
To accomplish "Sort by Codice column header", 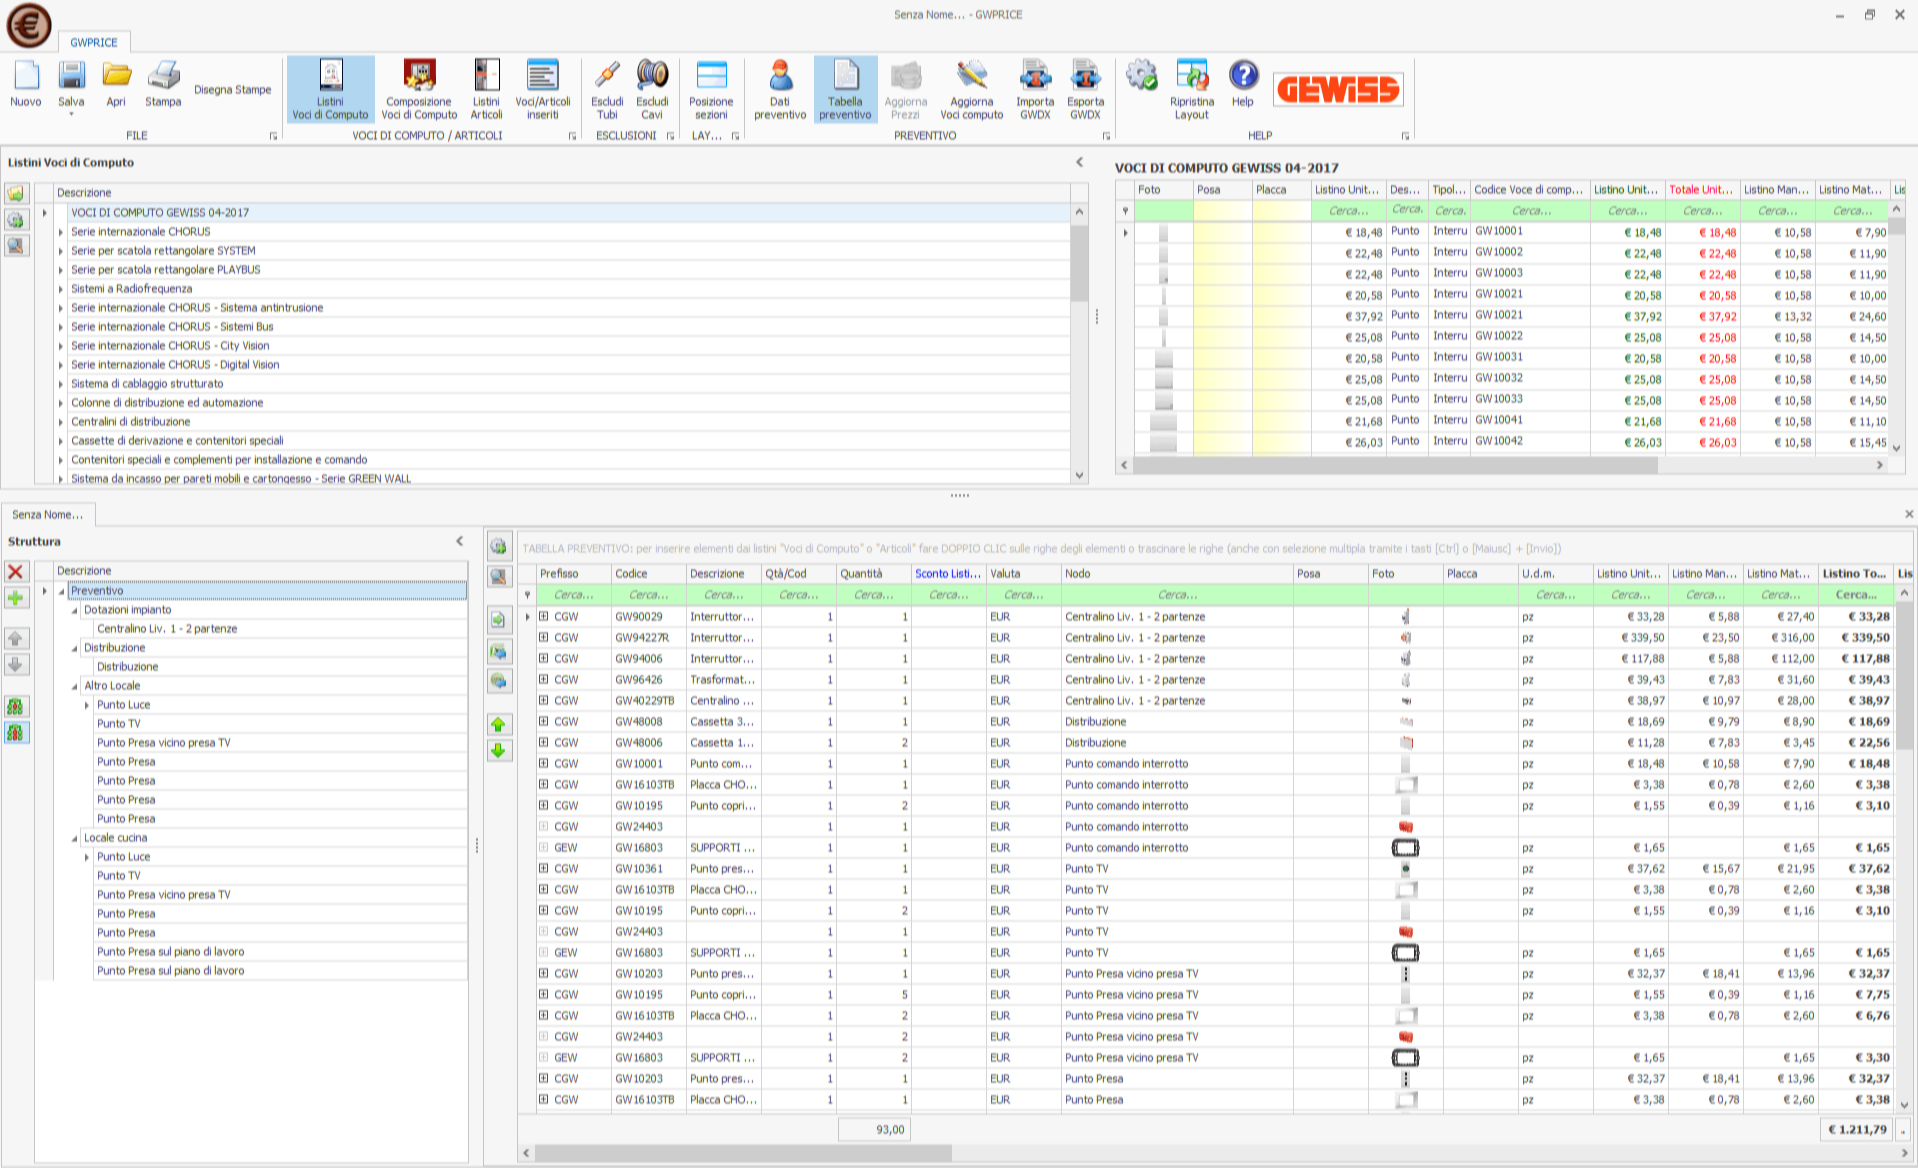I will [648, 574].
